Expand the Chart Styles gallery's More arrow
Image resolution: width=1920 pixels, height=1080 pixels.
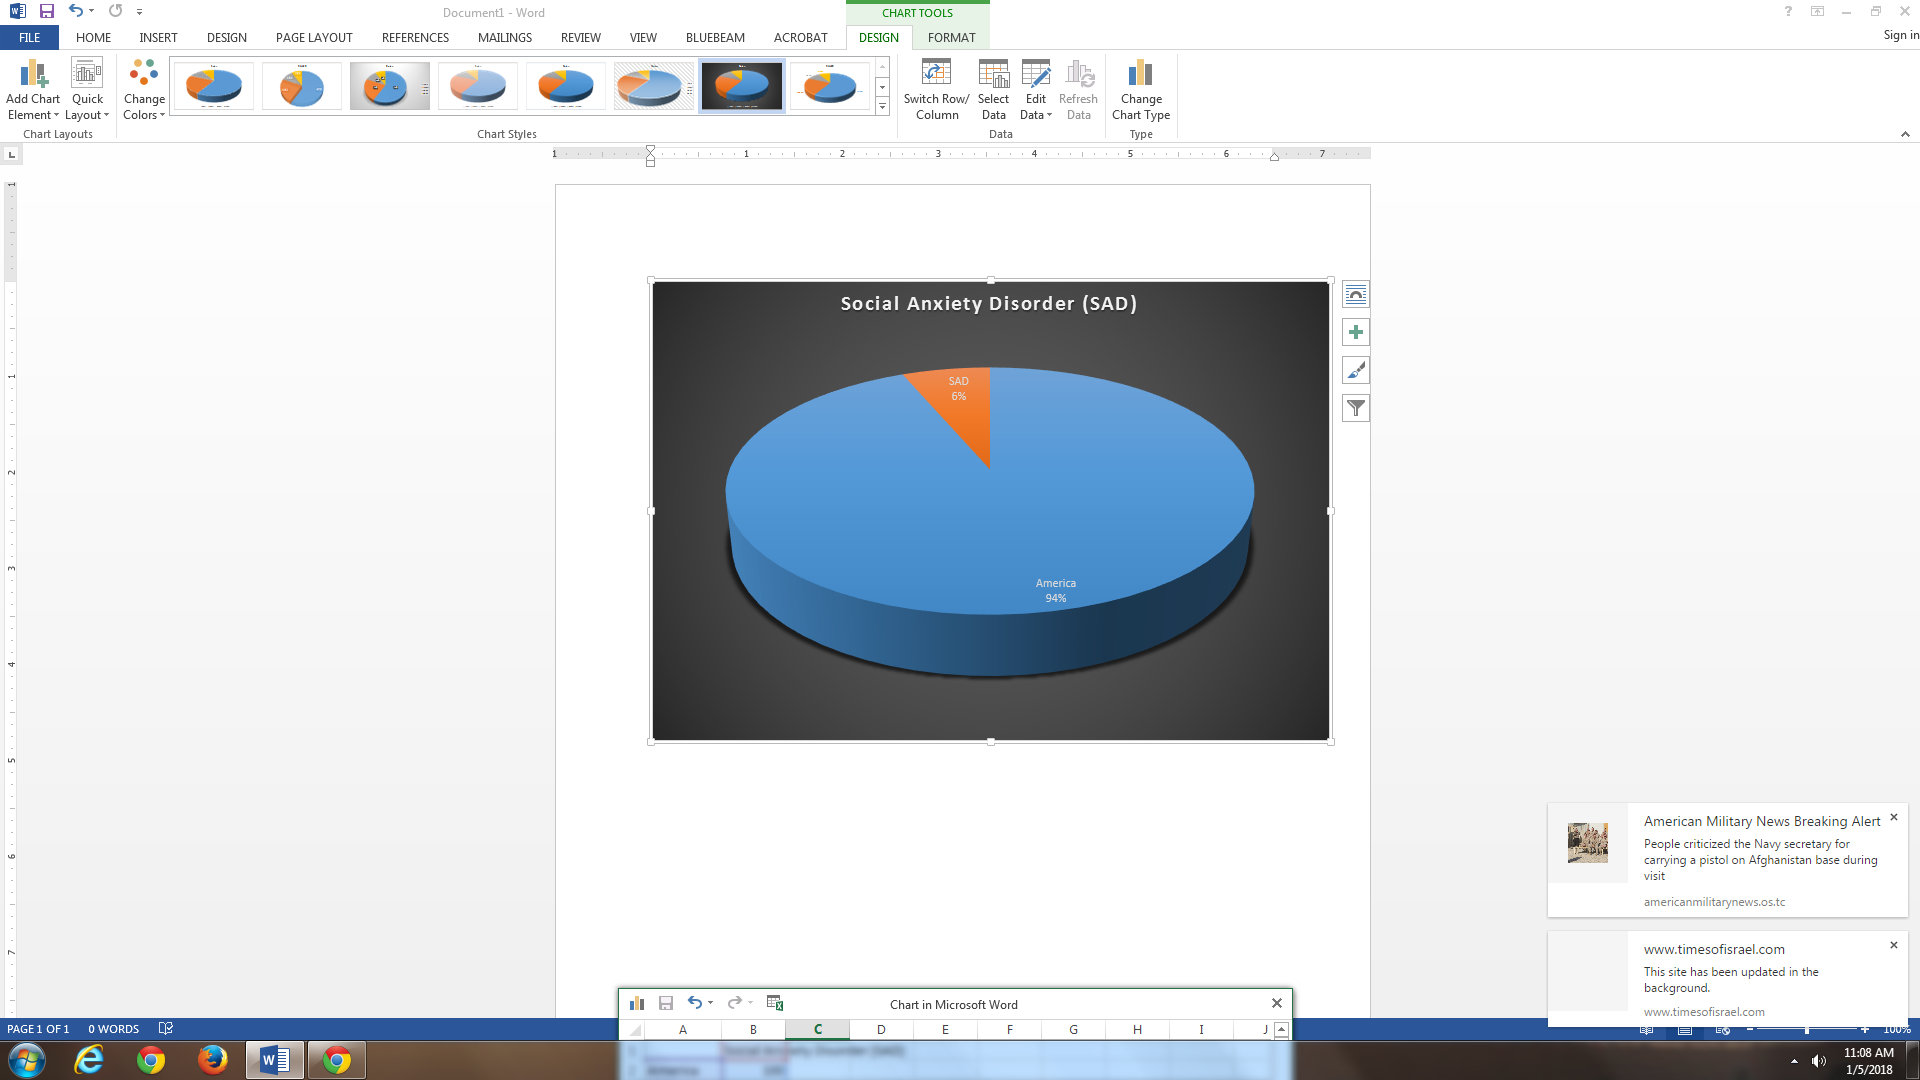point(882,107)
